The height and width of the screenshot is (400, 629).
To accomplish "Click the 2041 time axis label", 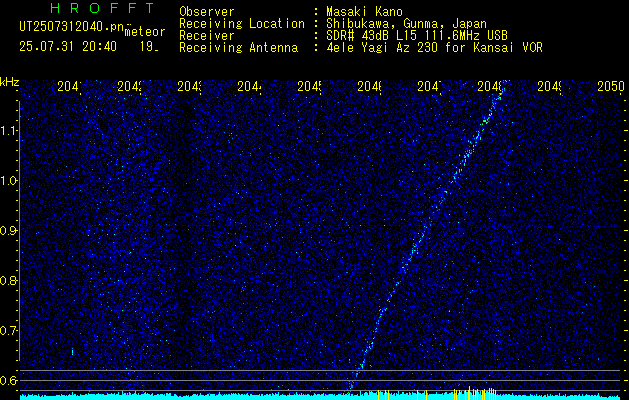I will [x=69, y=86].
